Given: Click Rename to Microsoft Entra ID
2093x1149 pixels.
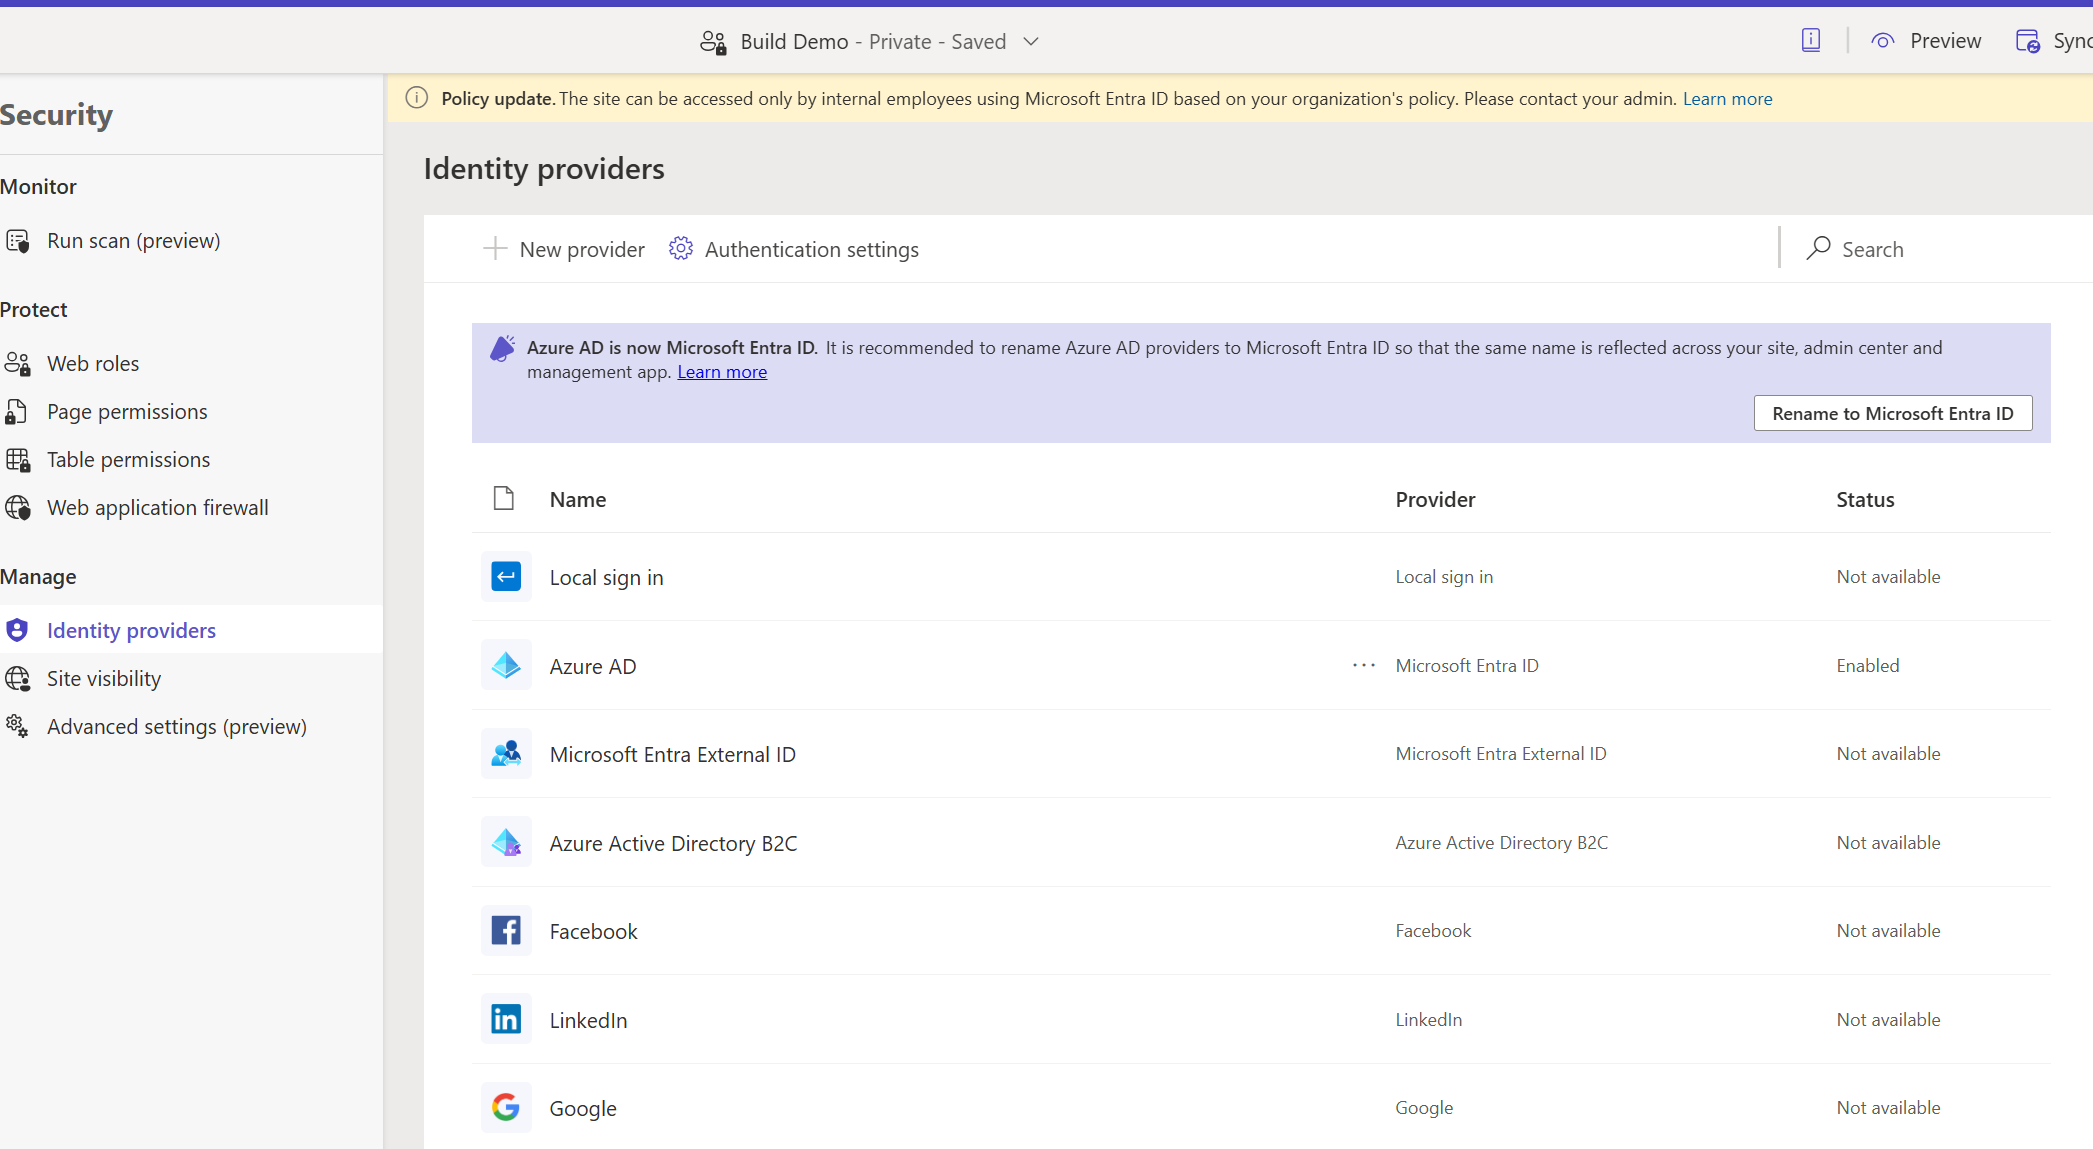Looking at the screenshot, I should pos(1893,414).
